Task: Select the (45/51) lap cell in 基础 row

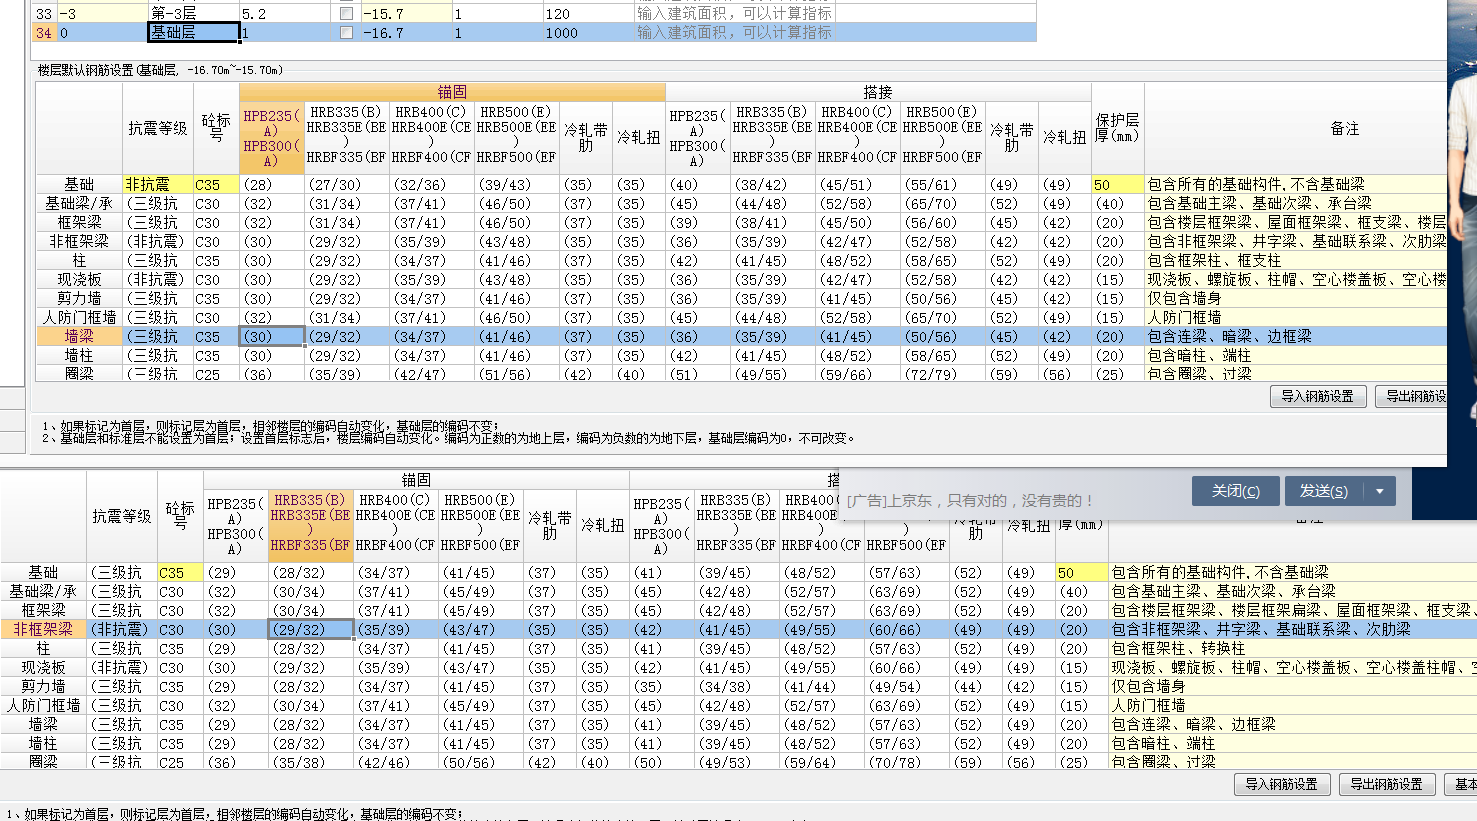Action: [858, 185]
